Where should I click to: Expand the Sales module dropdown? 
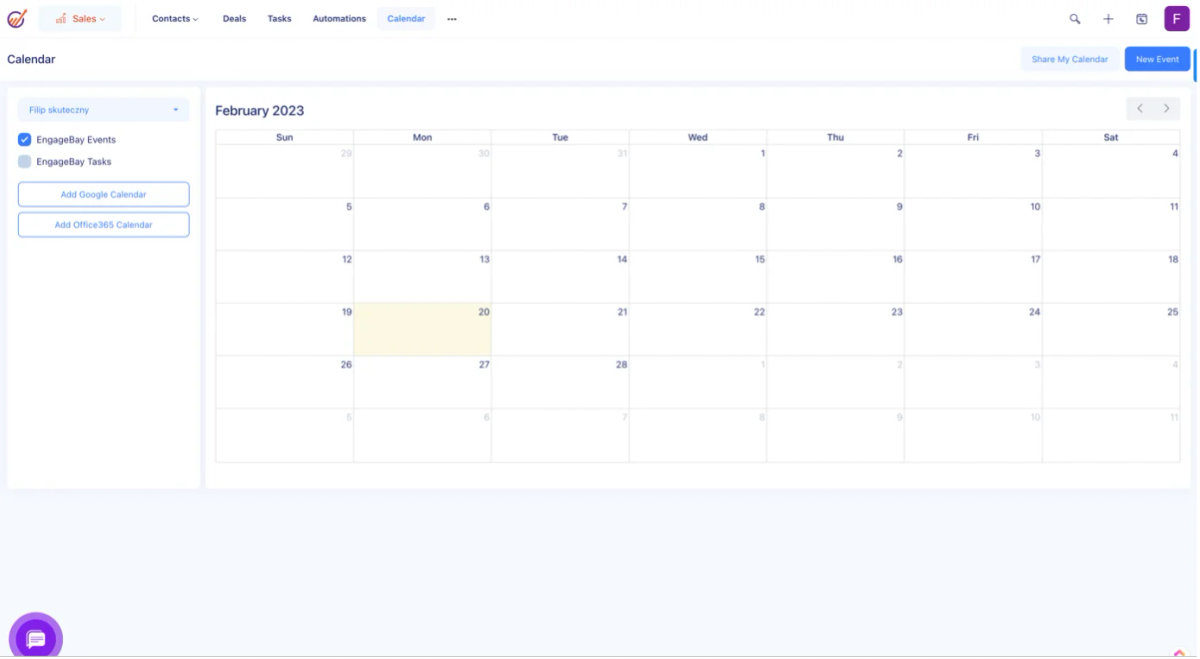(x=80, y=19)
